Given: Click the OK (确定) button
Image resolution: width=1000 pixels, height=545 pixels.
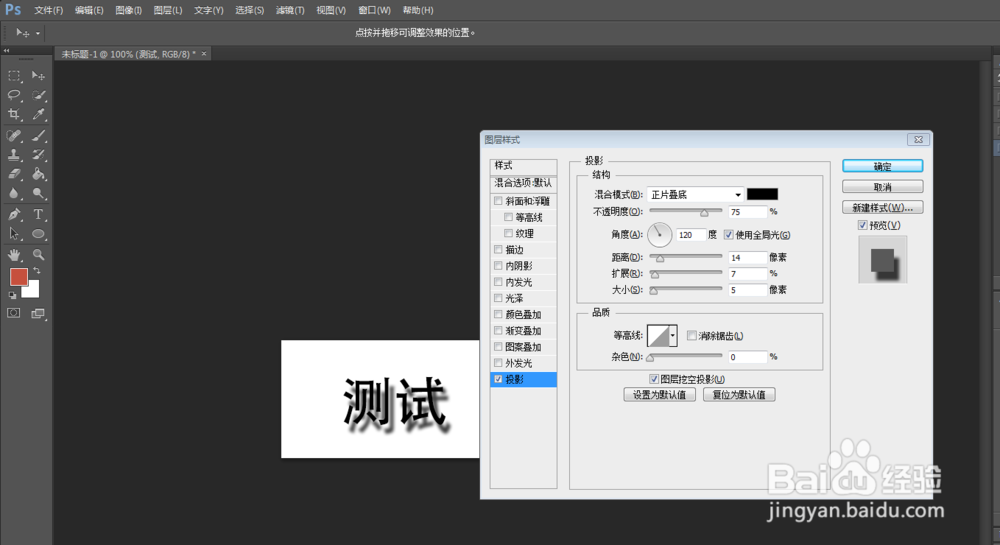Looking at the screenshot, I should [883, 166].
